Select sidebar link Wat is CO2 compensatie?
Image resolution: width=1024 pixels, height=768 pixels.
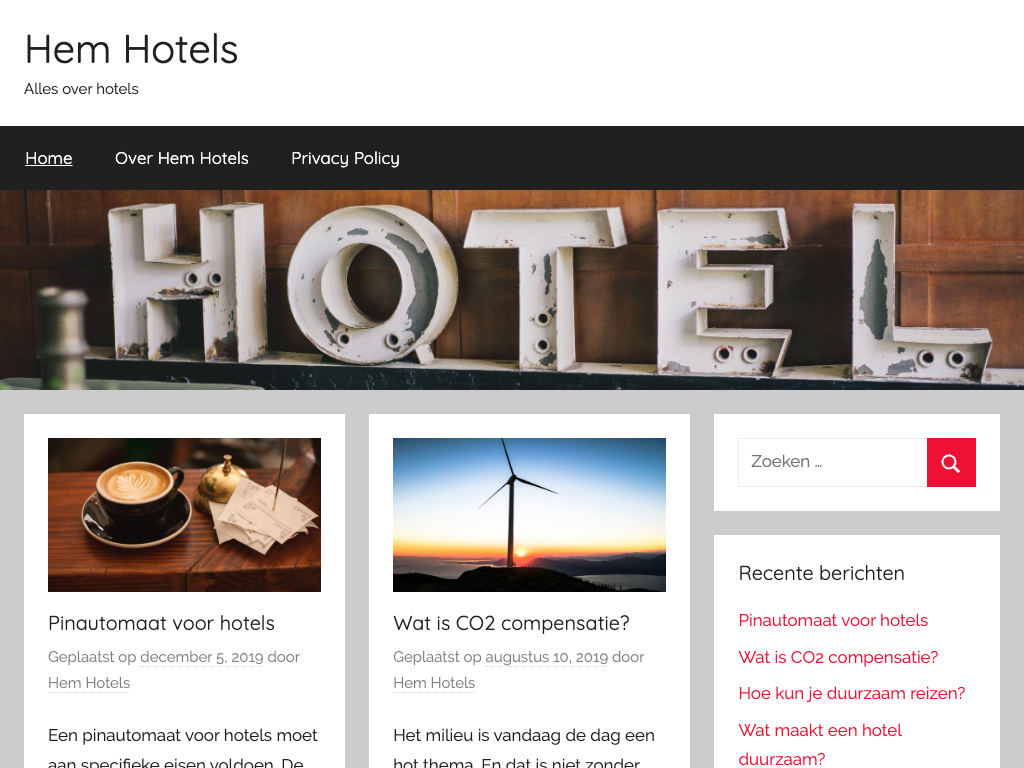(839, 657)
